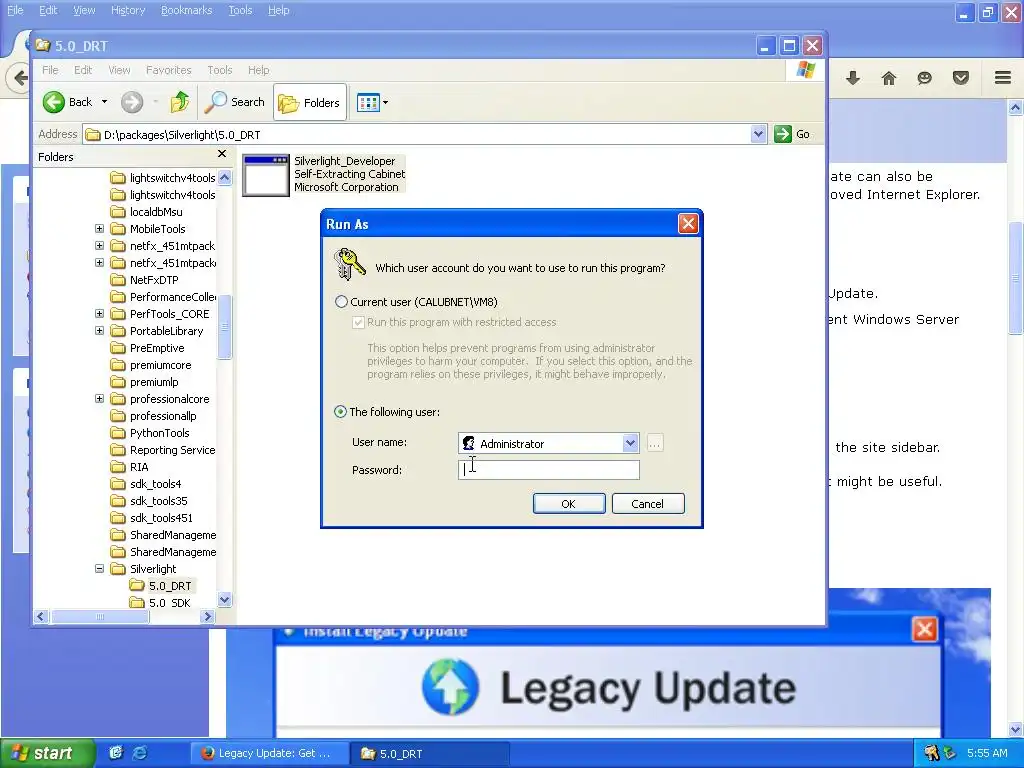
Task: Click the Pocket icon in Firefox toolbar
Action: (x=961, y=78)
